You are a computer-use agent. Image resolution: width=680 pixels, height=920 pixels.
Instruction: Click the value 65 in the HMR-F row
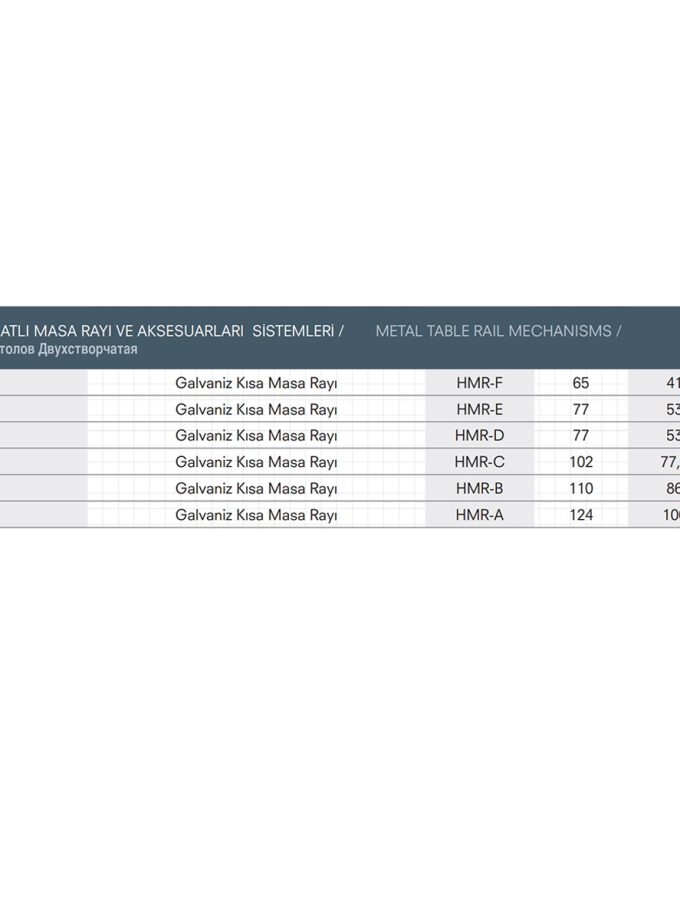click(x=581, y=383)
